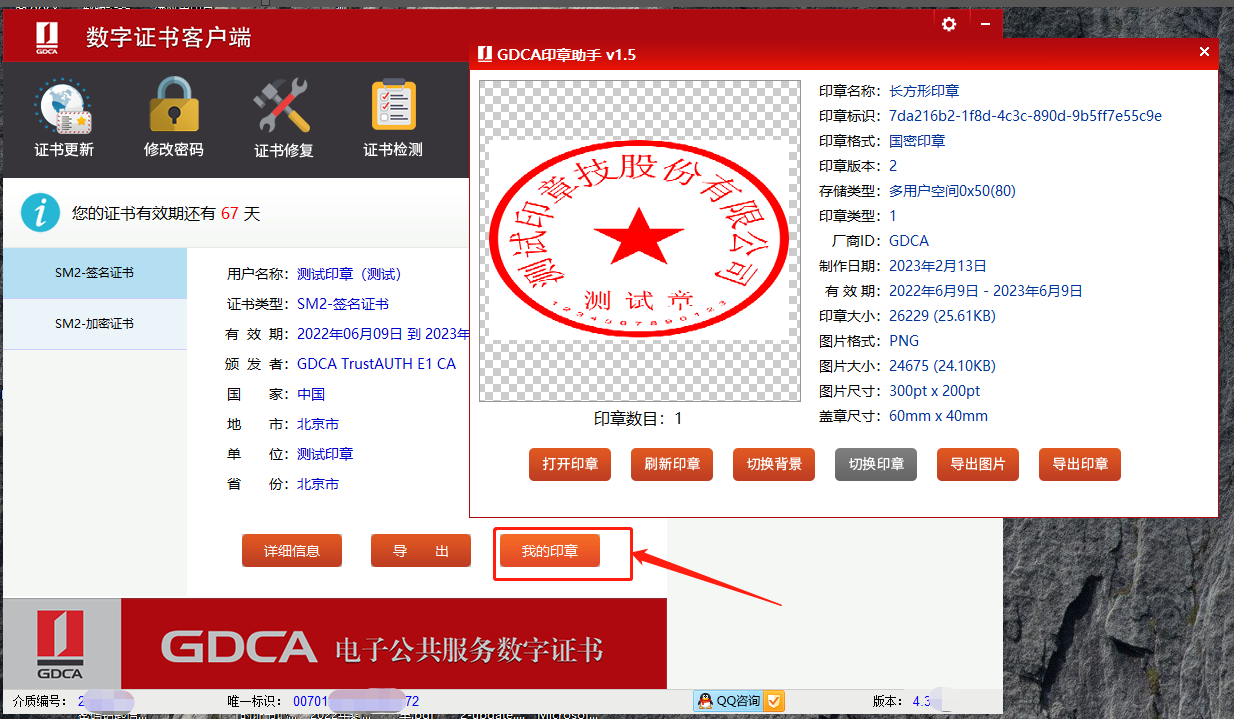The width and height of the screenshot is (1234, 719).
Task: Click the user name 测试印章（测试）
Action: point(349,274)
